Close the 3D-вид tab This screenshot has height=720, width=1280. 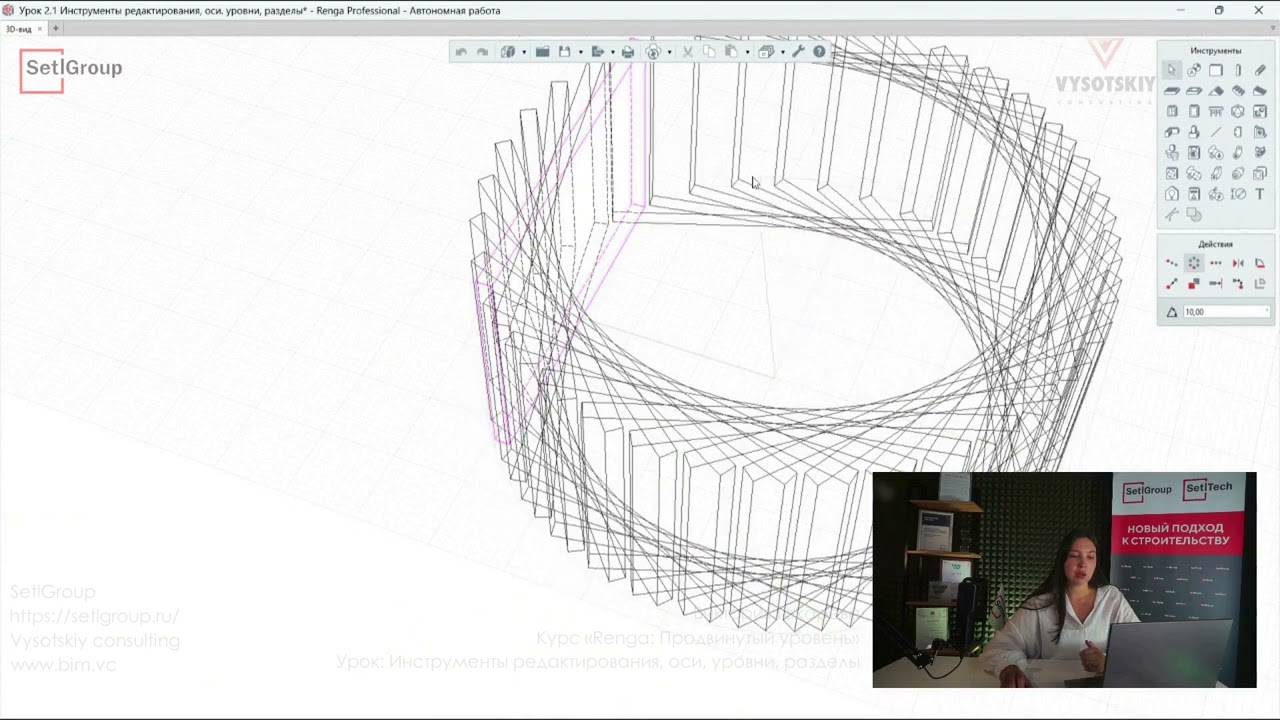(x=40, y=29)
